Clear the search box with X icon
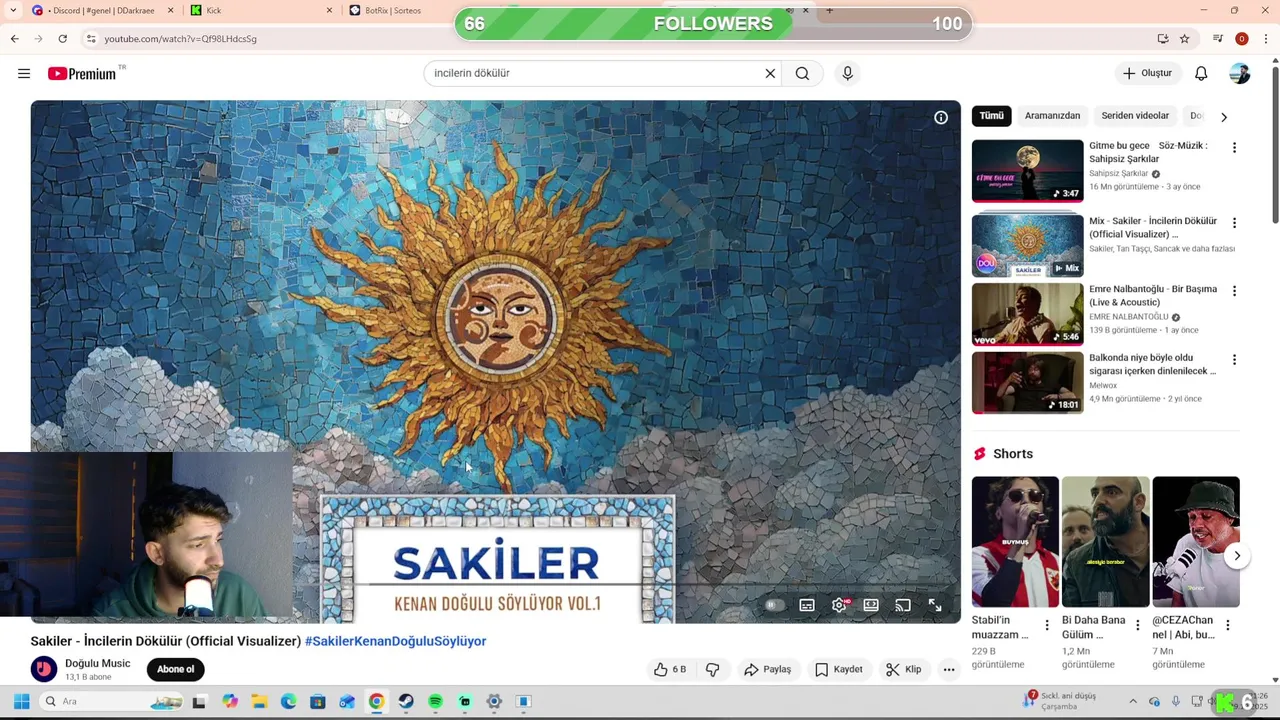The height and width of the screenshot is (720, 1280). click(x=770, y=73)
